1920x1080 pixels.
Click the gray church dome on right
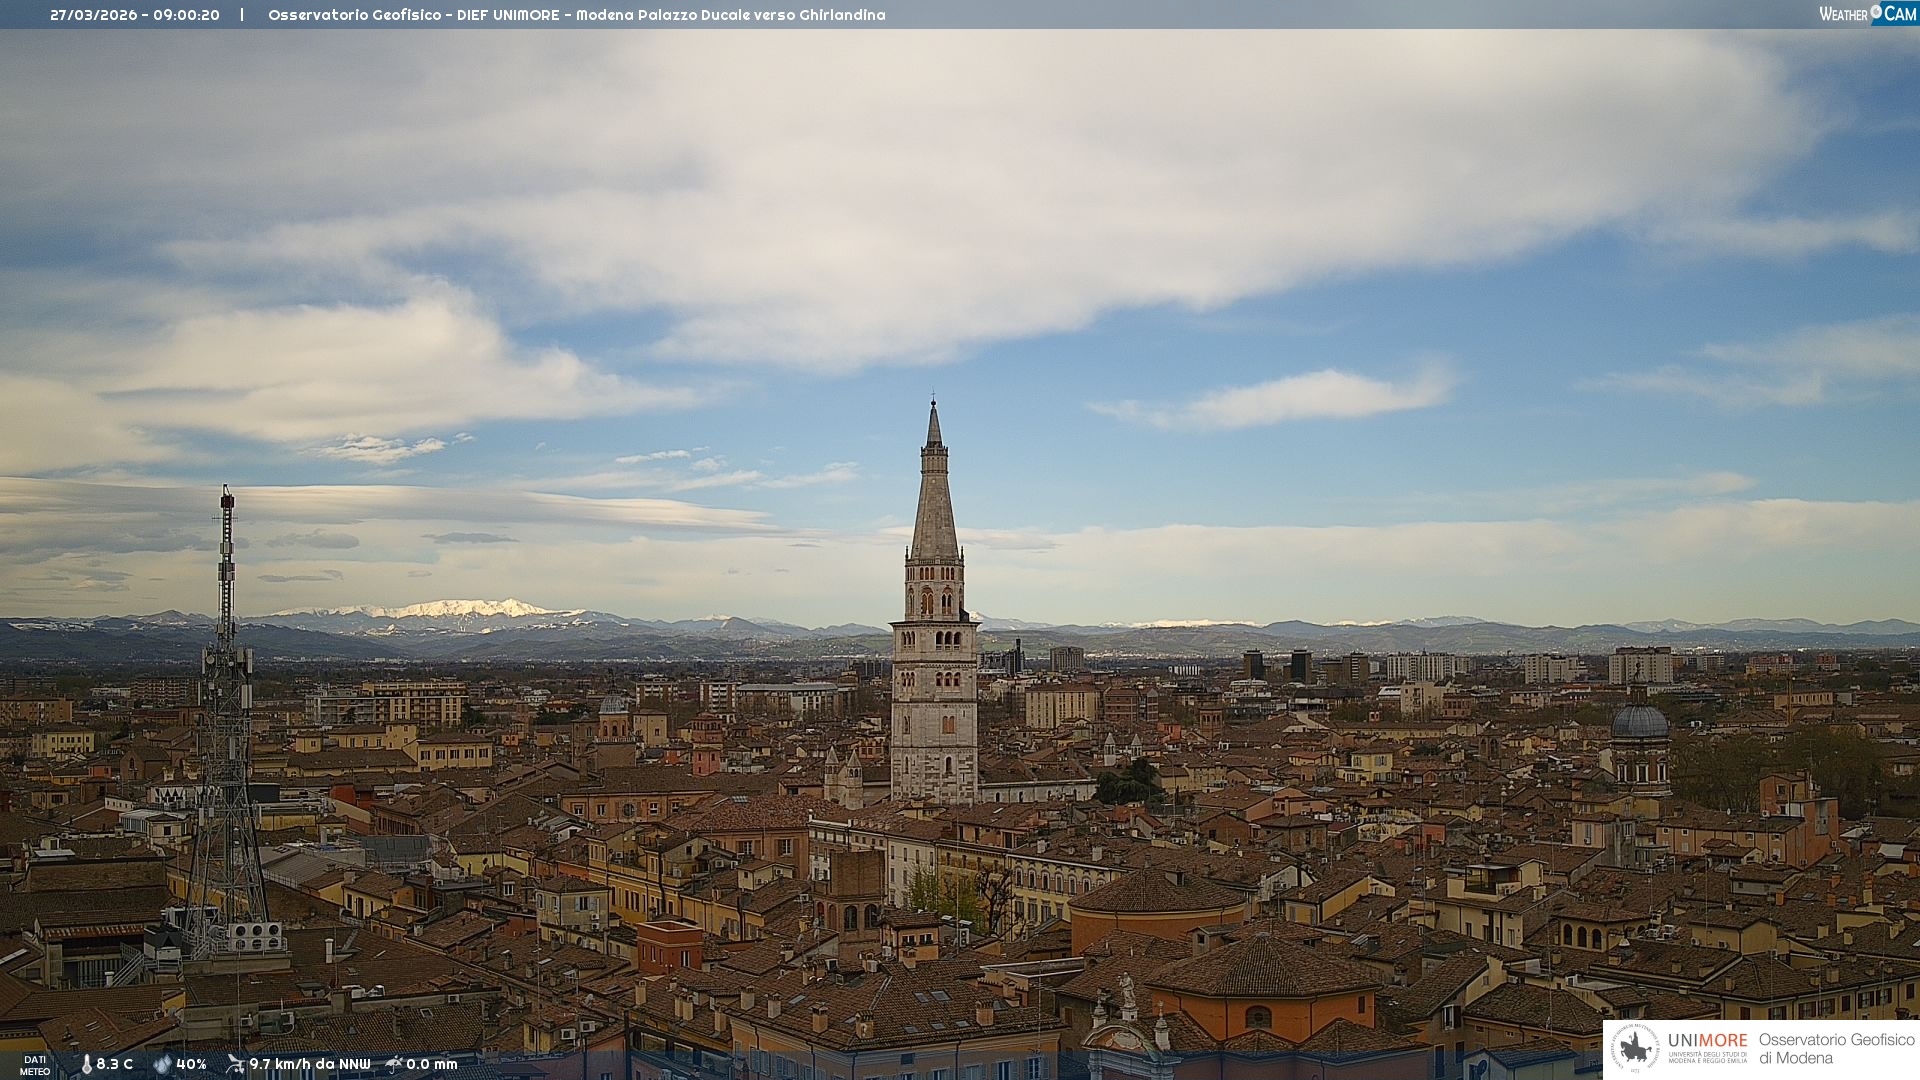1640,722
